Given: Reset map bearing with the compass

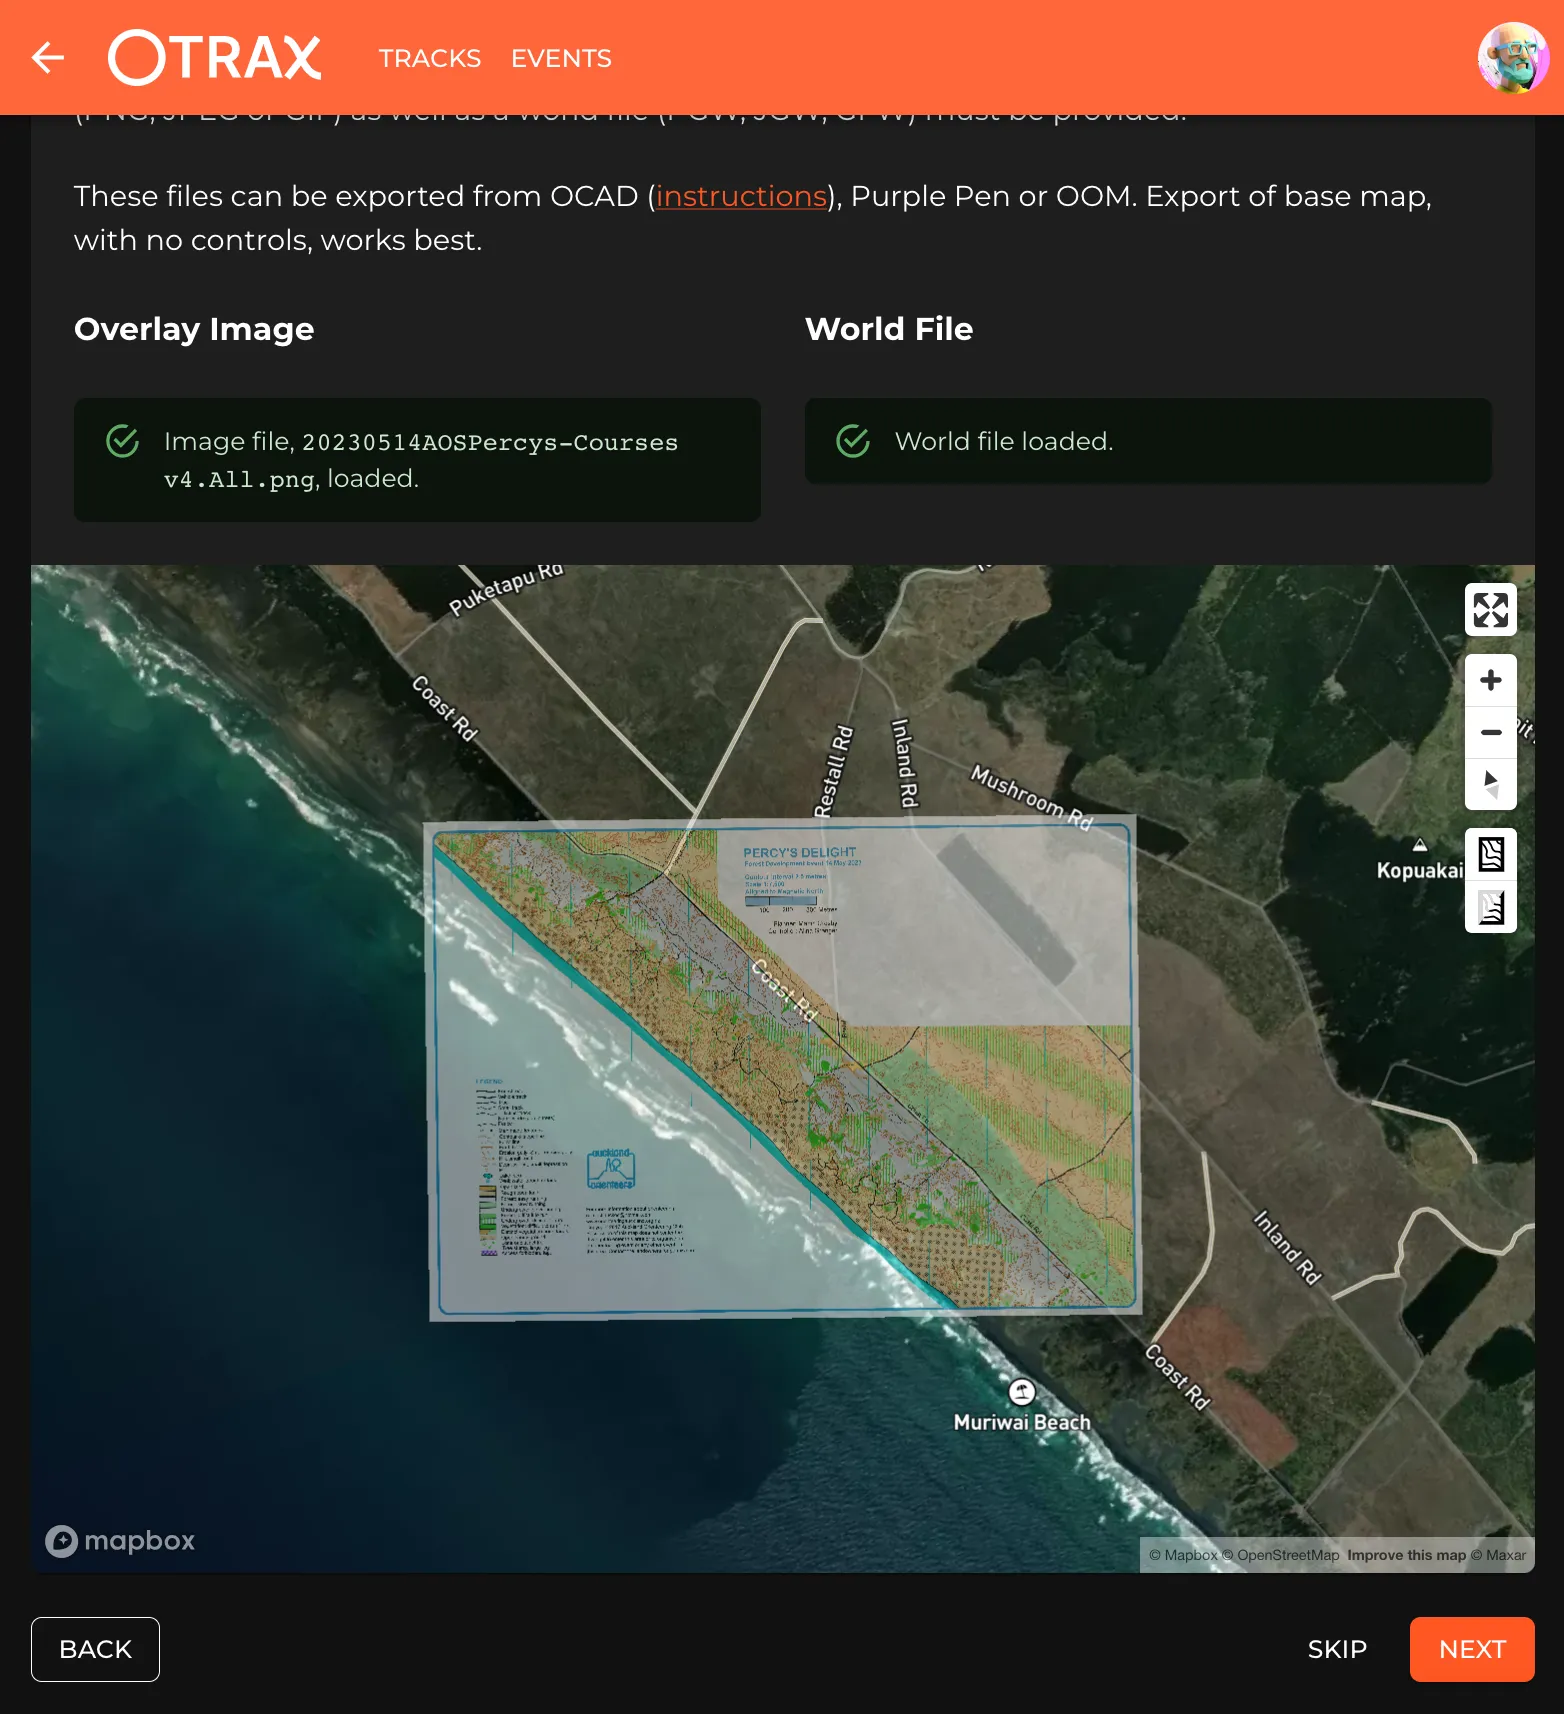Looking at the screenshot, I should [1490, 784].
